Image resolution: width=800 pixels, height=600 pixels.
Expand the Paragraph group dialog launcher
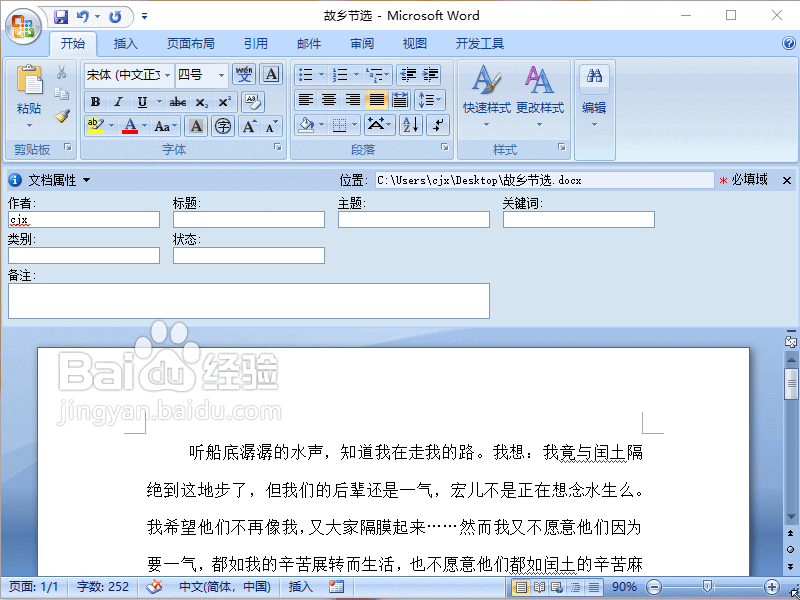click(x=445, y=147)
